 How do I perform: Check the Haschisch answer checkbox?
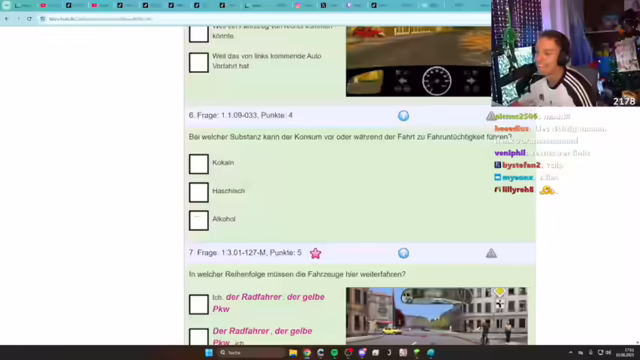(x=199, y=192)
